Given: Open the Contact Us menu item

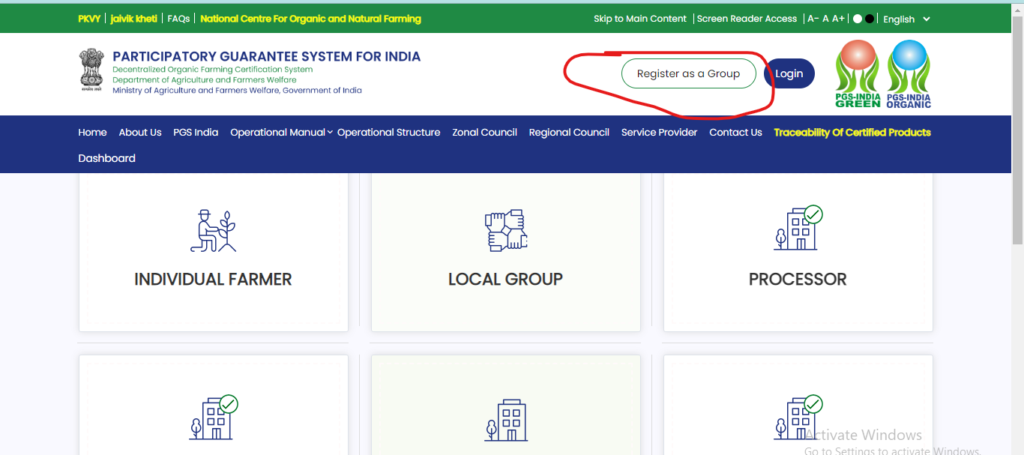Looking at the screenshot, I should click(x=735, y=133).
